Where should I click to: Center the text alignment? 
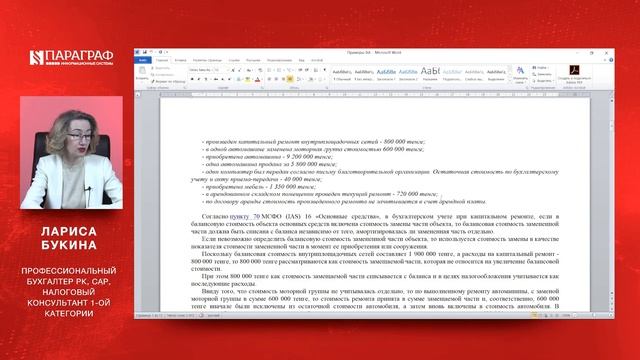point(276,79)
